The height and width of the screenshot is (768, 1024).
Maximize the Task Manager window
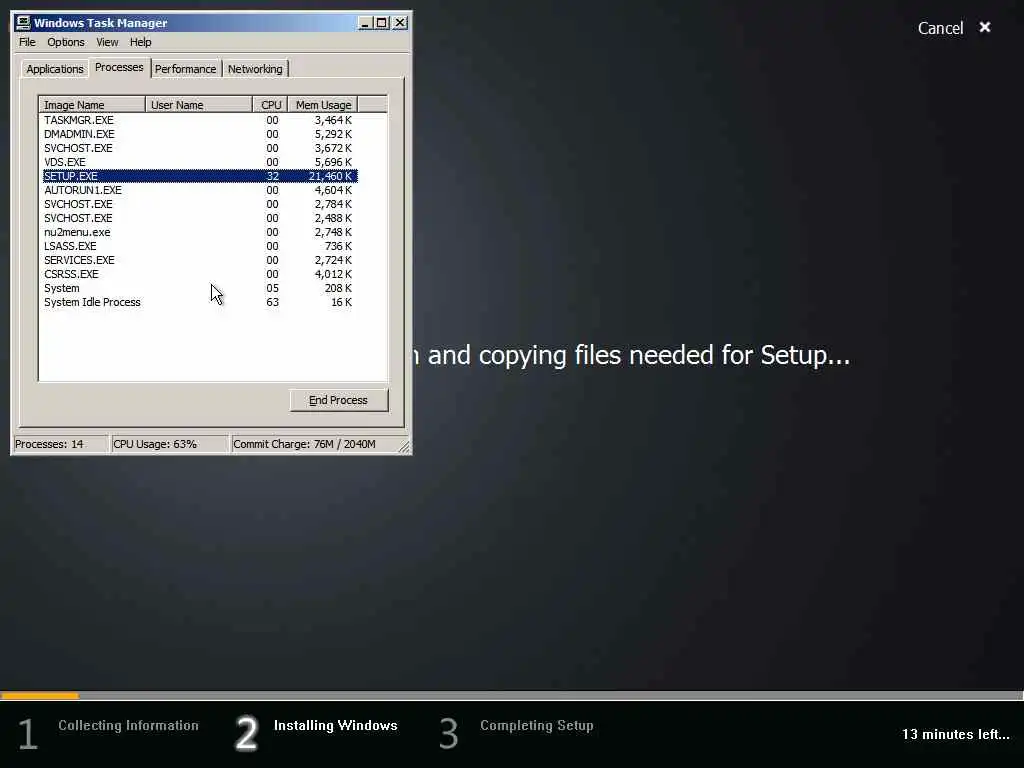click(x=381, y=23)
